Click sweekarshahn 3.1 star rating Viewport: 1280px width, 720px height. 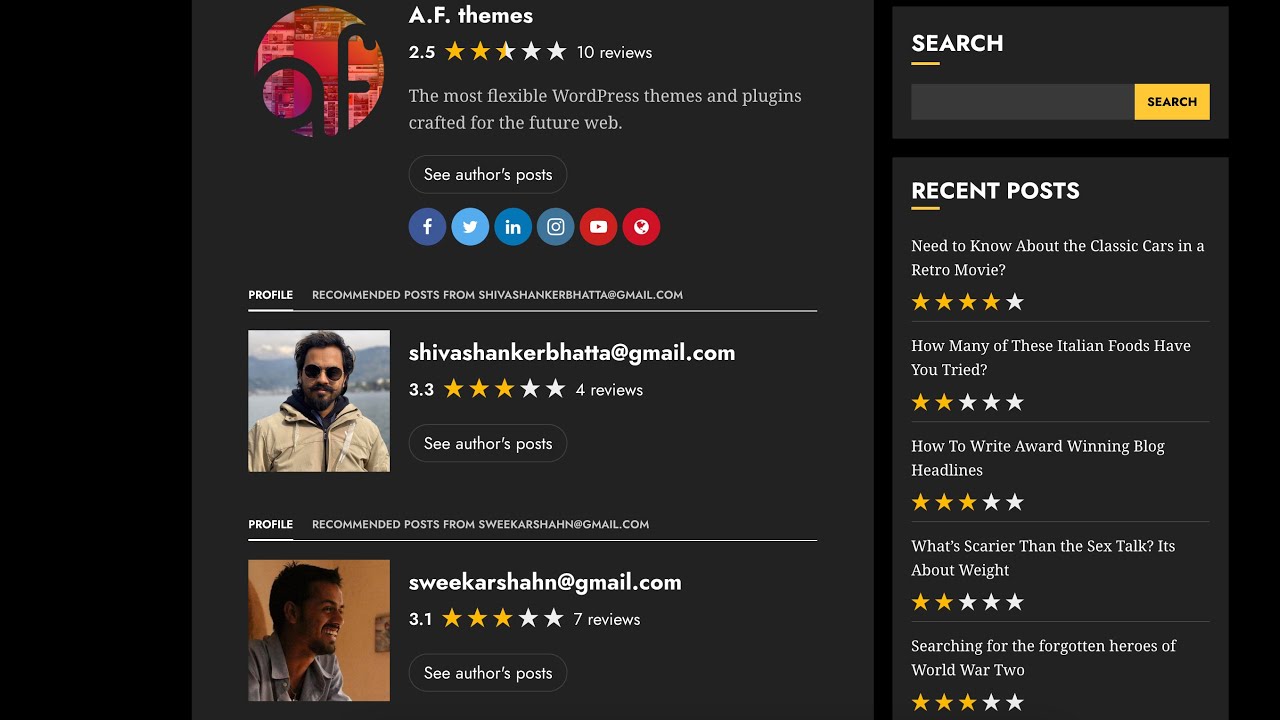click(x=503, y=618)
